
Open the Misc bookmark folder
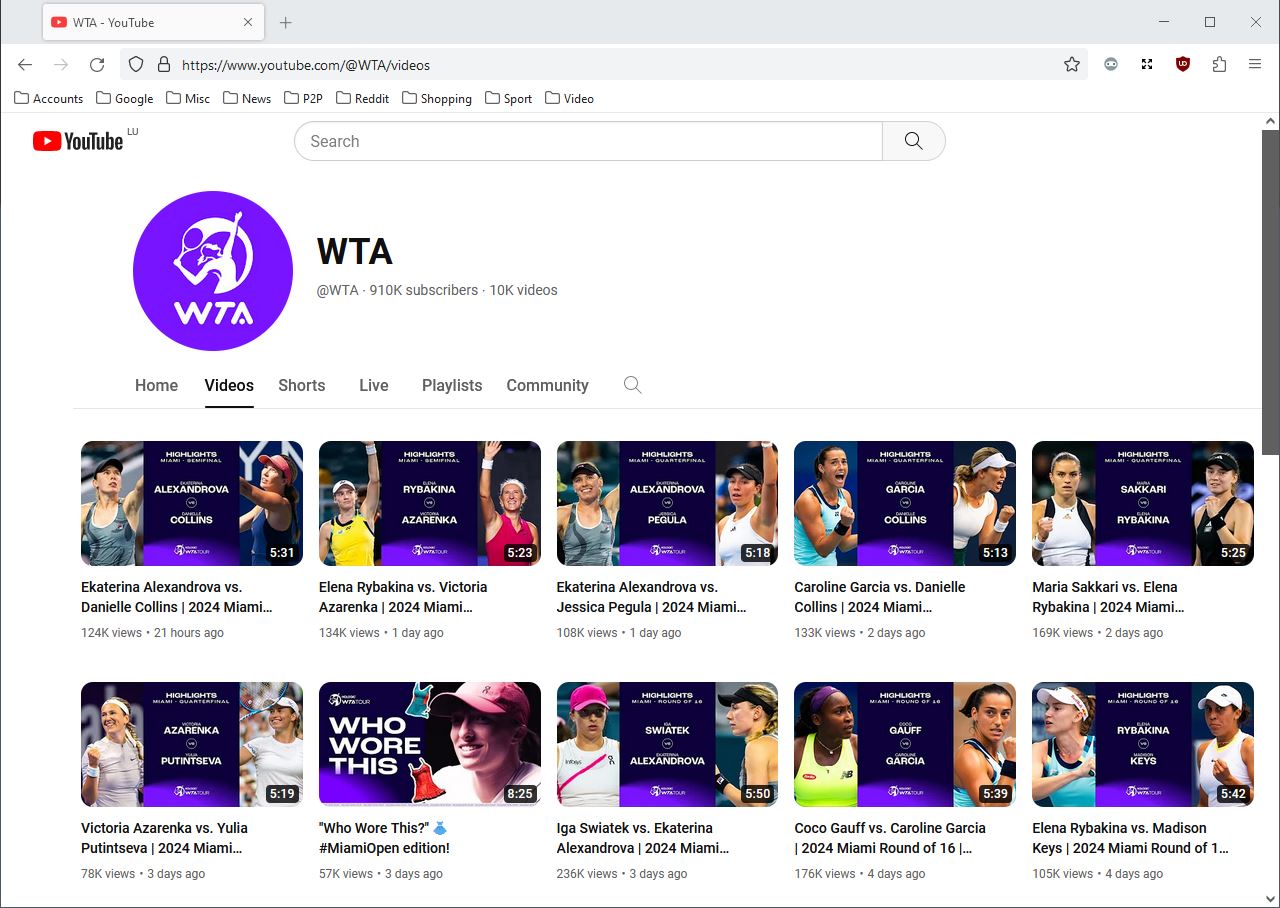[x=188, y=98]
